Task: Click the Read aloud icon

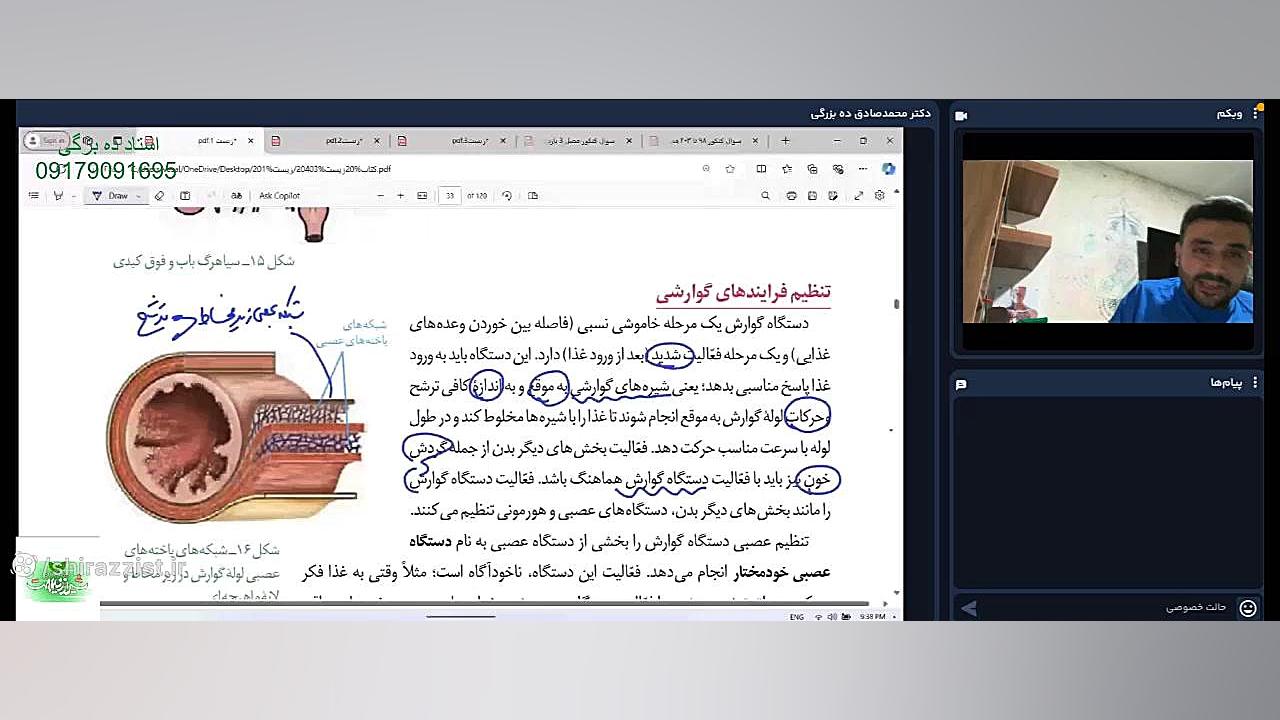Action: click(236, 196)
